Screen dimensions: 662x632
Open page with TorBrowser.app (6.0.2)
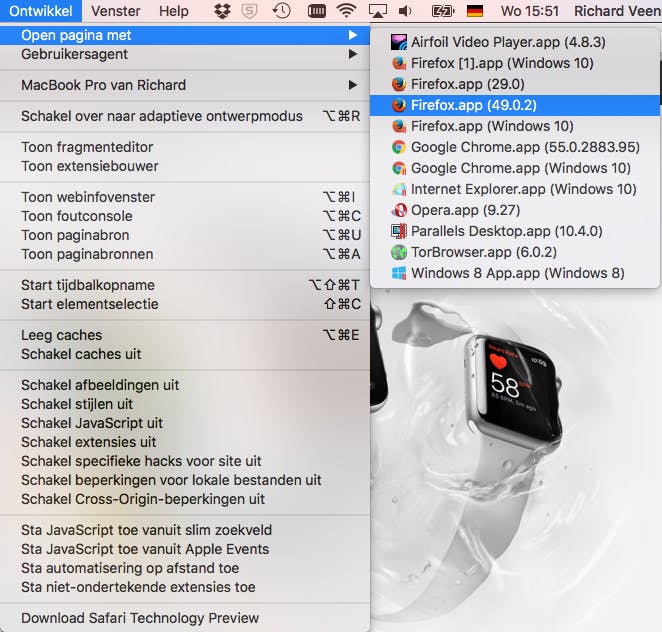[x=515, y=252]
